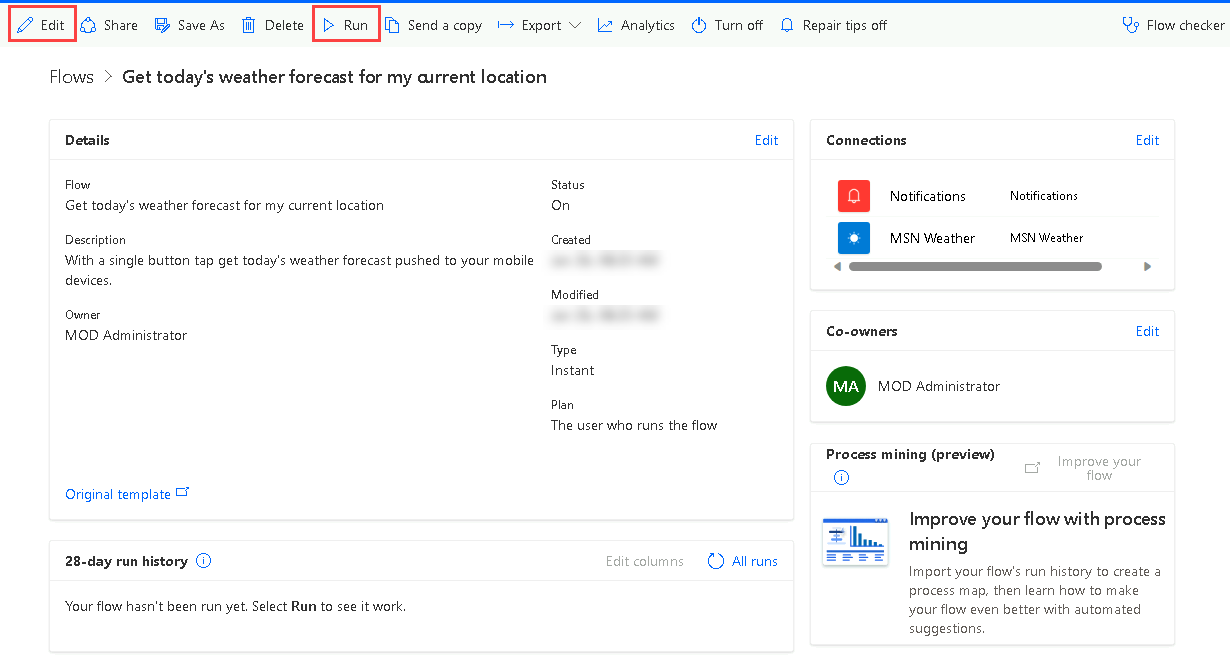Click the Edit text in toolbar
Screen dimensions: 1230x661
(52, 25)
